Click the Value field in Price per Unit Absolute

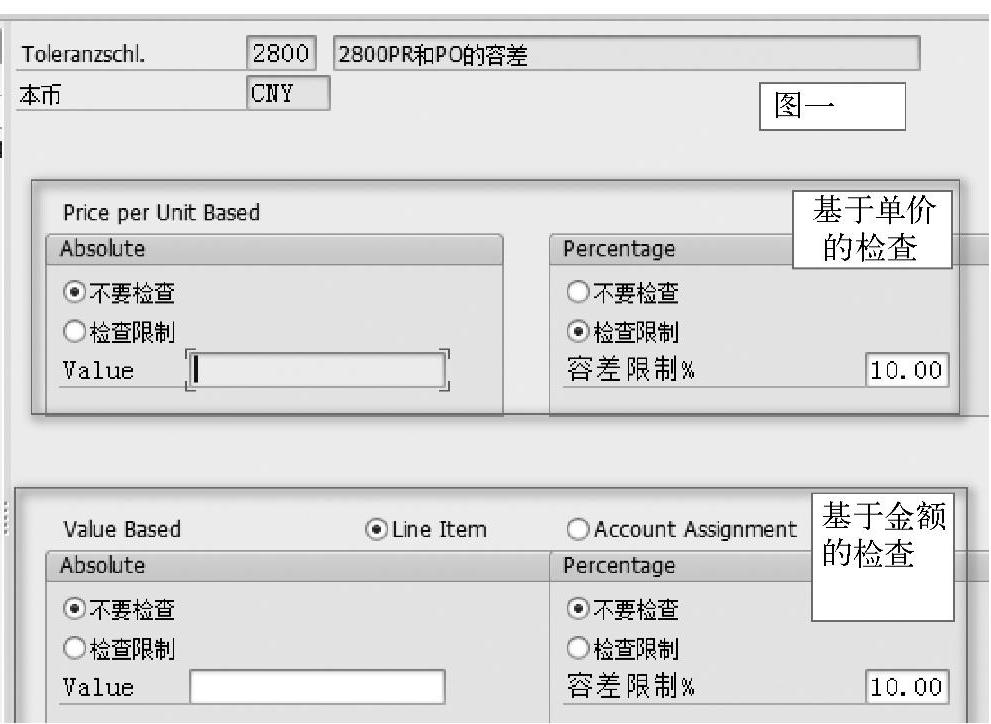click(x=318, y=371)
